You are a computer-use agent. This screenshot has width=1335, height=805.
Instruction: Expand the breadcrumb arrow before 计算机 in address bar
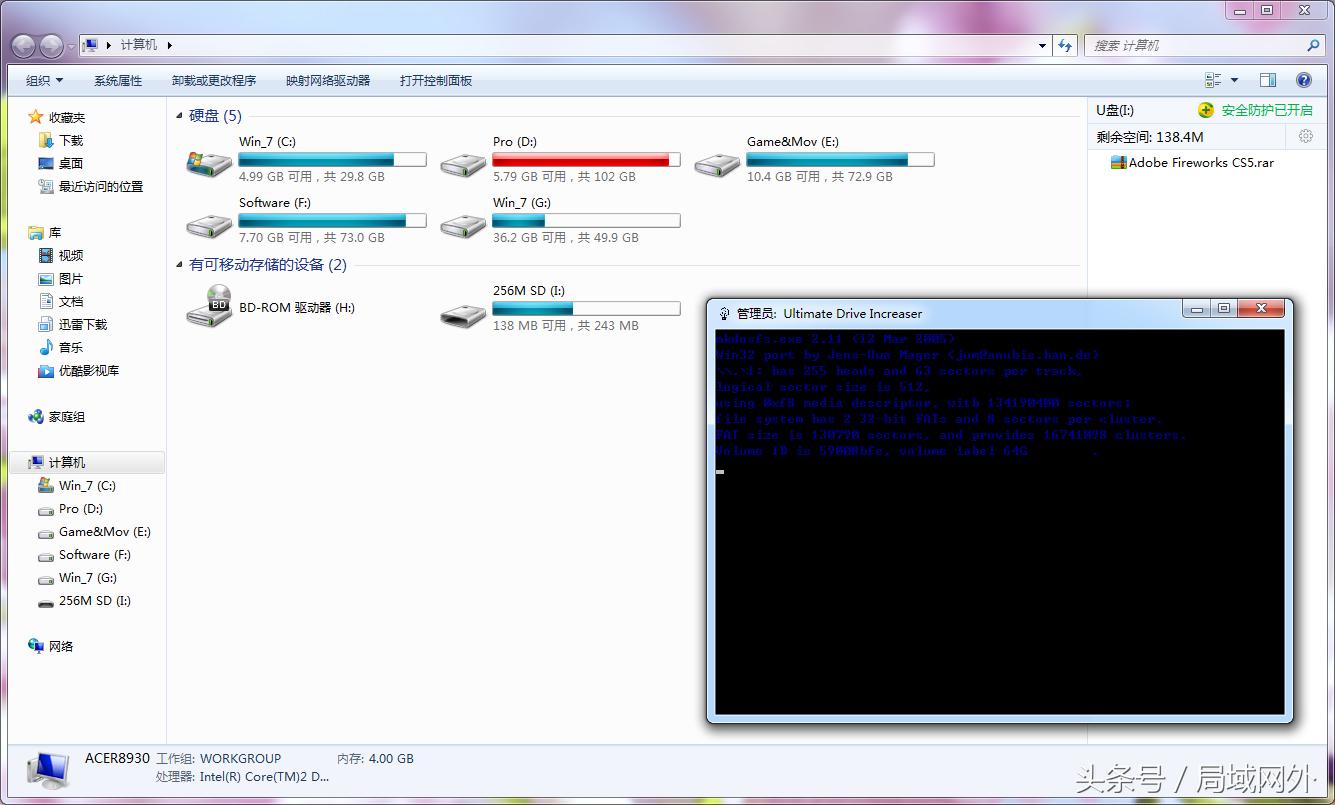(x=108, y=45)
